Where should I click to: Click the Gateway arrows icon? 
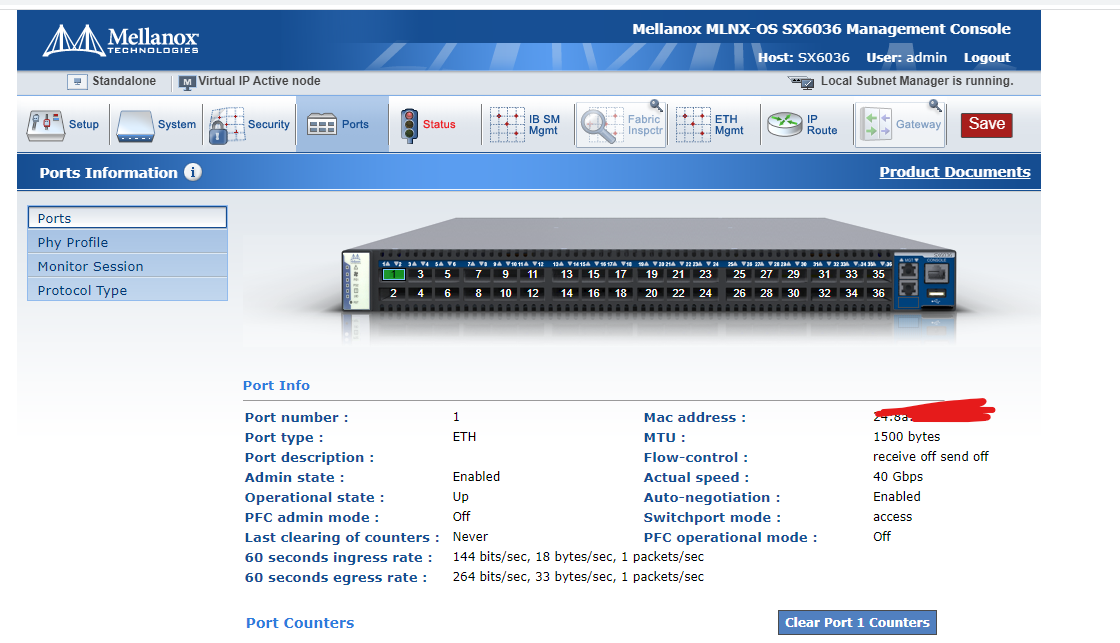coord(876,125)
